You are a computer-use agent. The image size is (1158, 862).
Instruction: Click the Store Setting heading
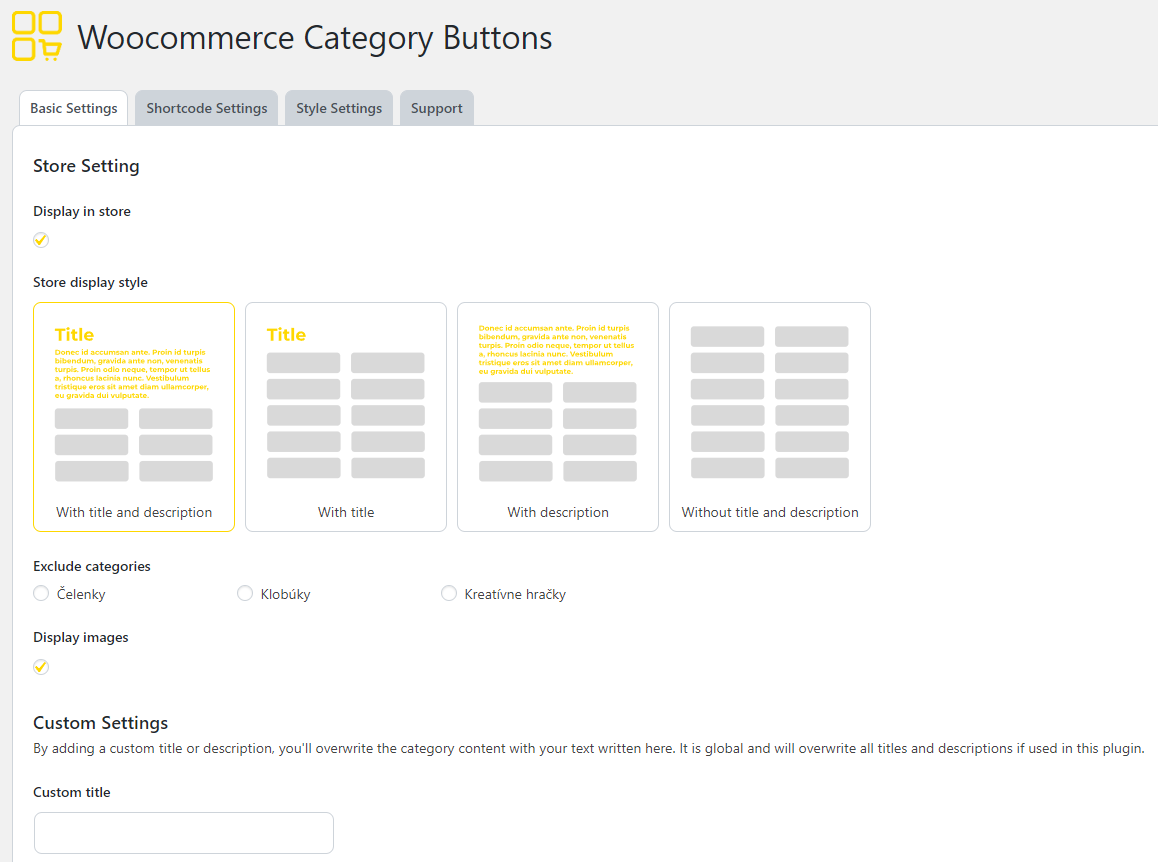(86, 166)
